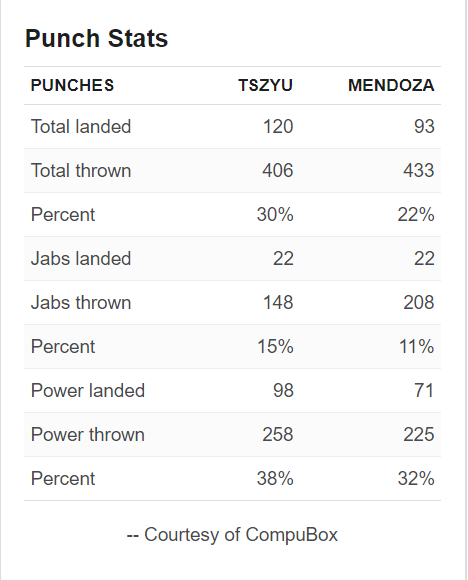This screenshot has width=468, height=580.
Task: Click Mendoza's power thrown value 225
Action: tap(418, 434)
